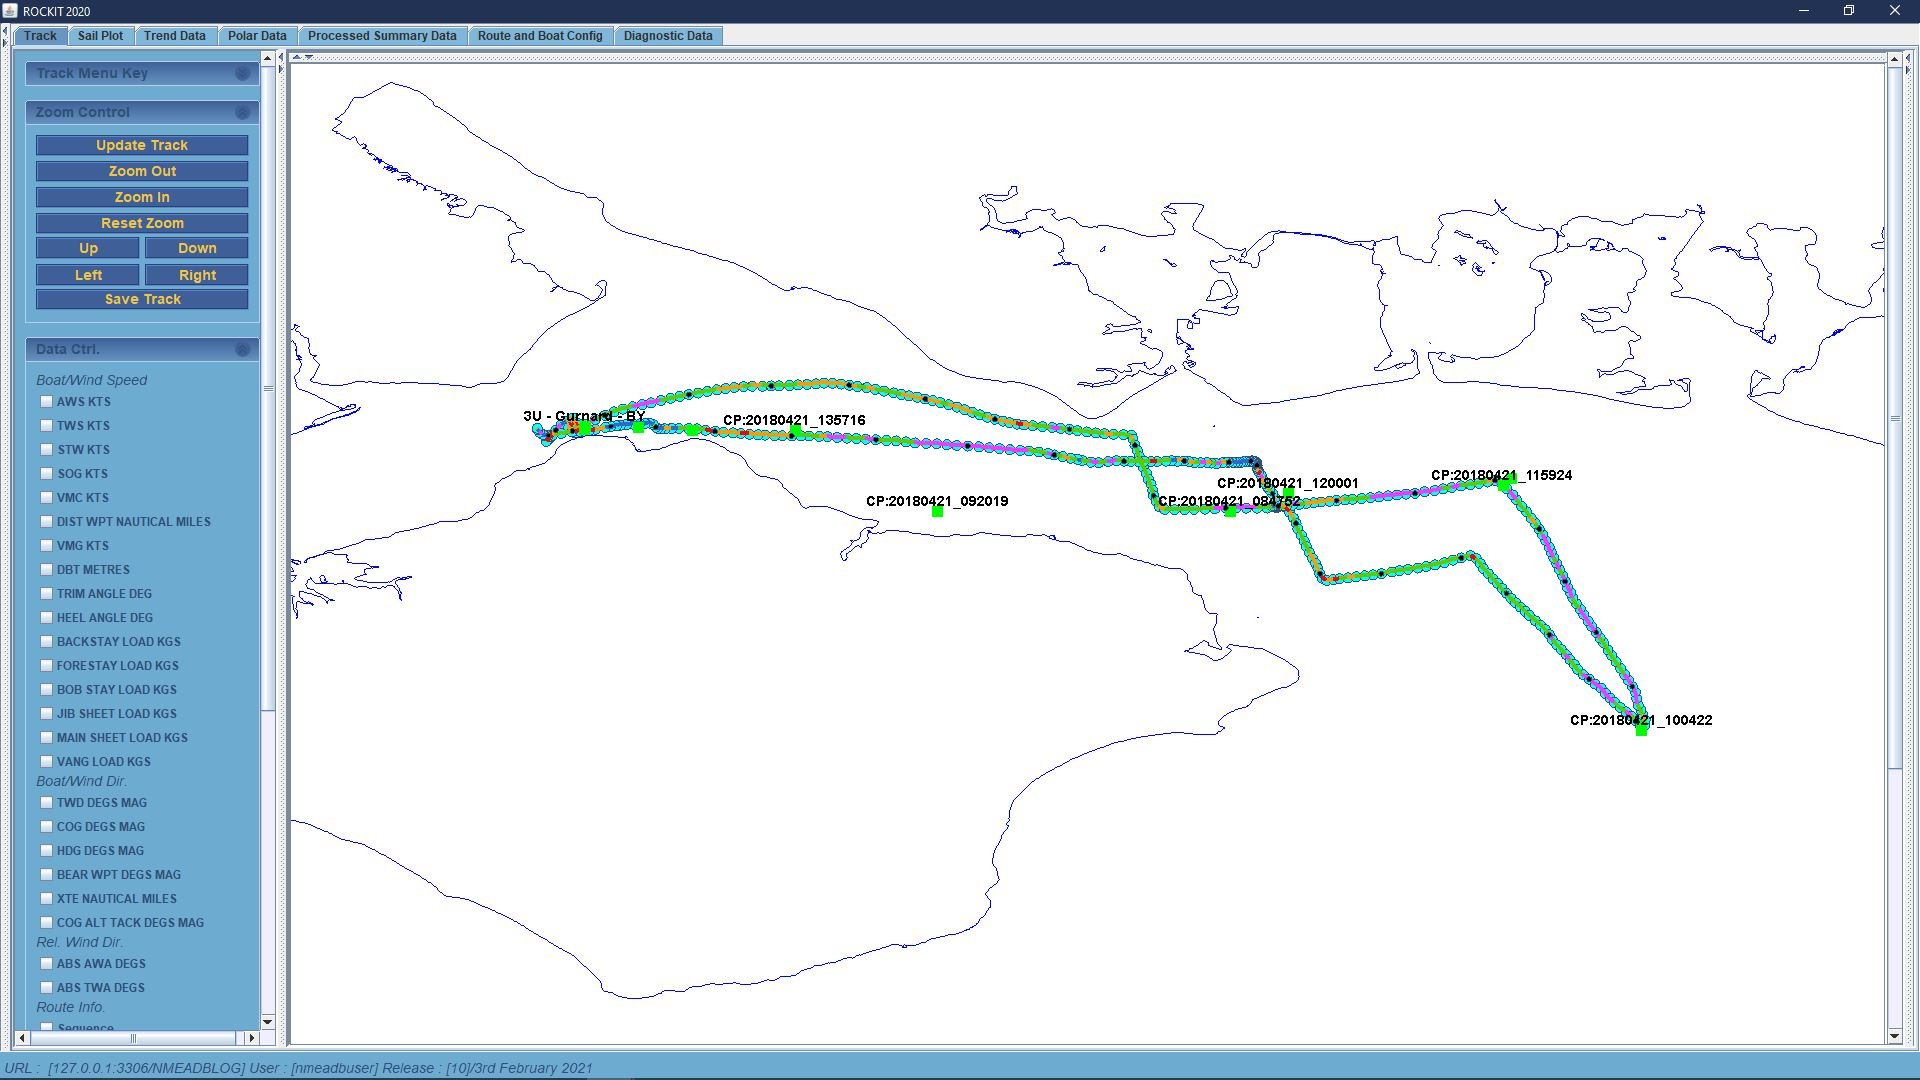The image size is (1920, 1080).
Task: Expand the Track Menu Key panel
Action: point(242,73)
